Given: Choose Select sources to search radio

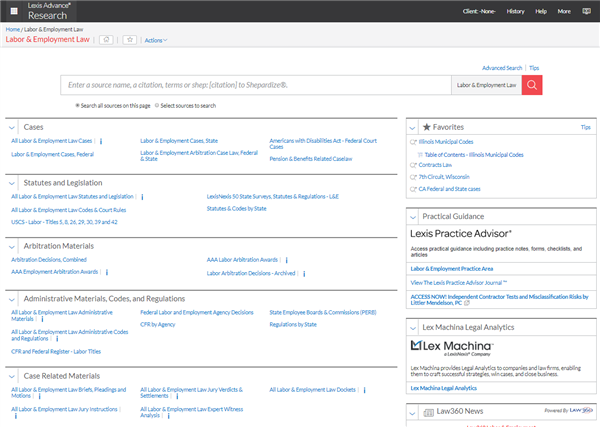Looking at the screenshot, I should pos(157,105).
